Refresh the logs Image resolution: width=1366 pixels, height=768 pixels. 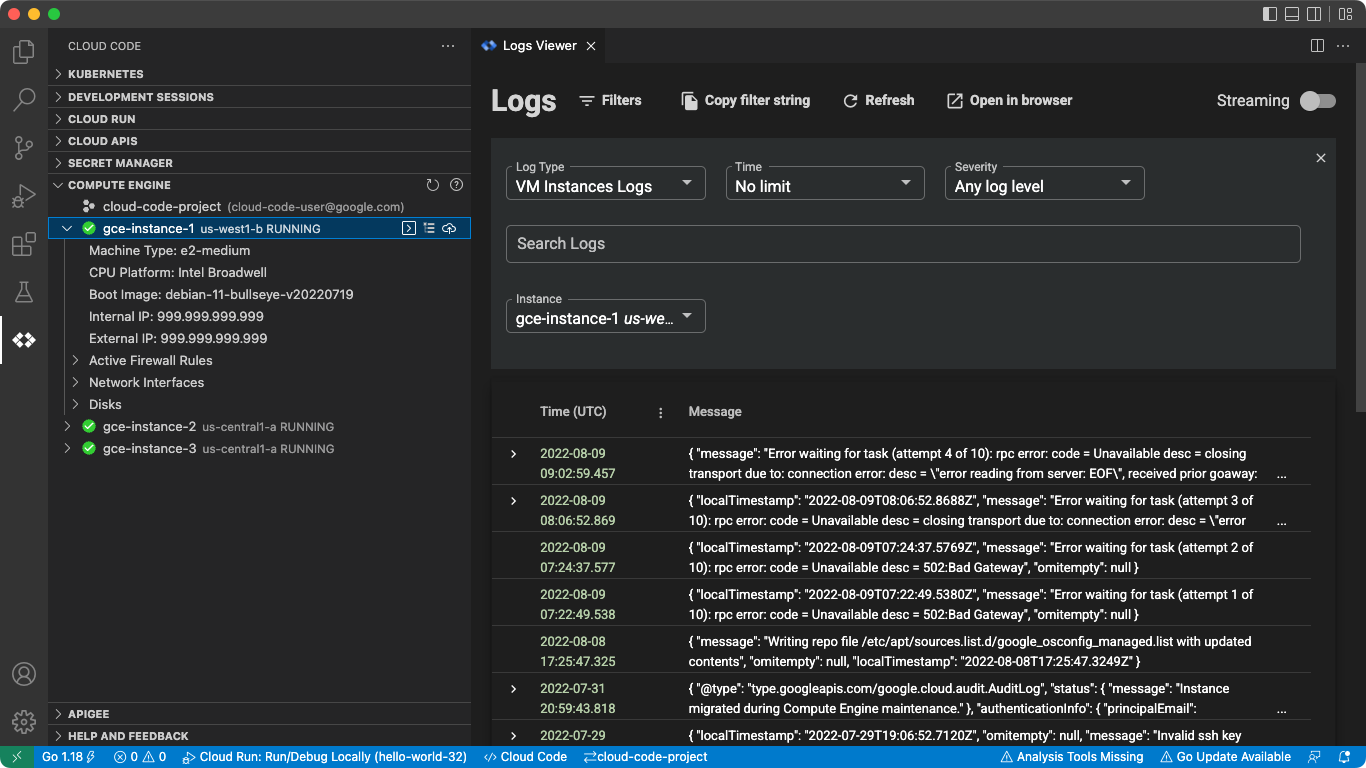point(878,100)
